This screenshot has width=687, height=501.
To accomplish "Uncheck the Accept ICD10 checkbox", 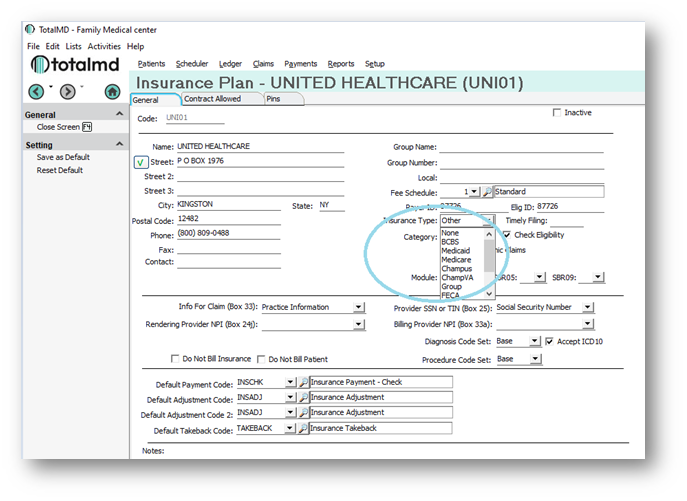I will (x=549, y=341).
